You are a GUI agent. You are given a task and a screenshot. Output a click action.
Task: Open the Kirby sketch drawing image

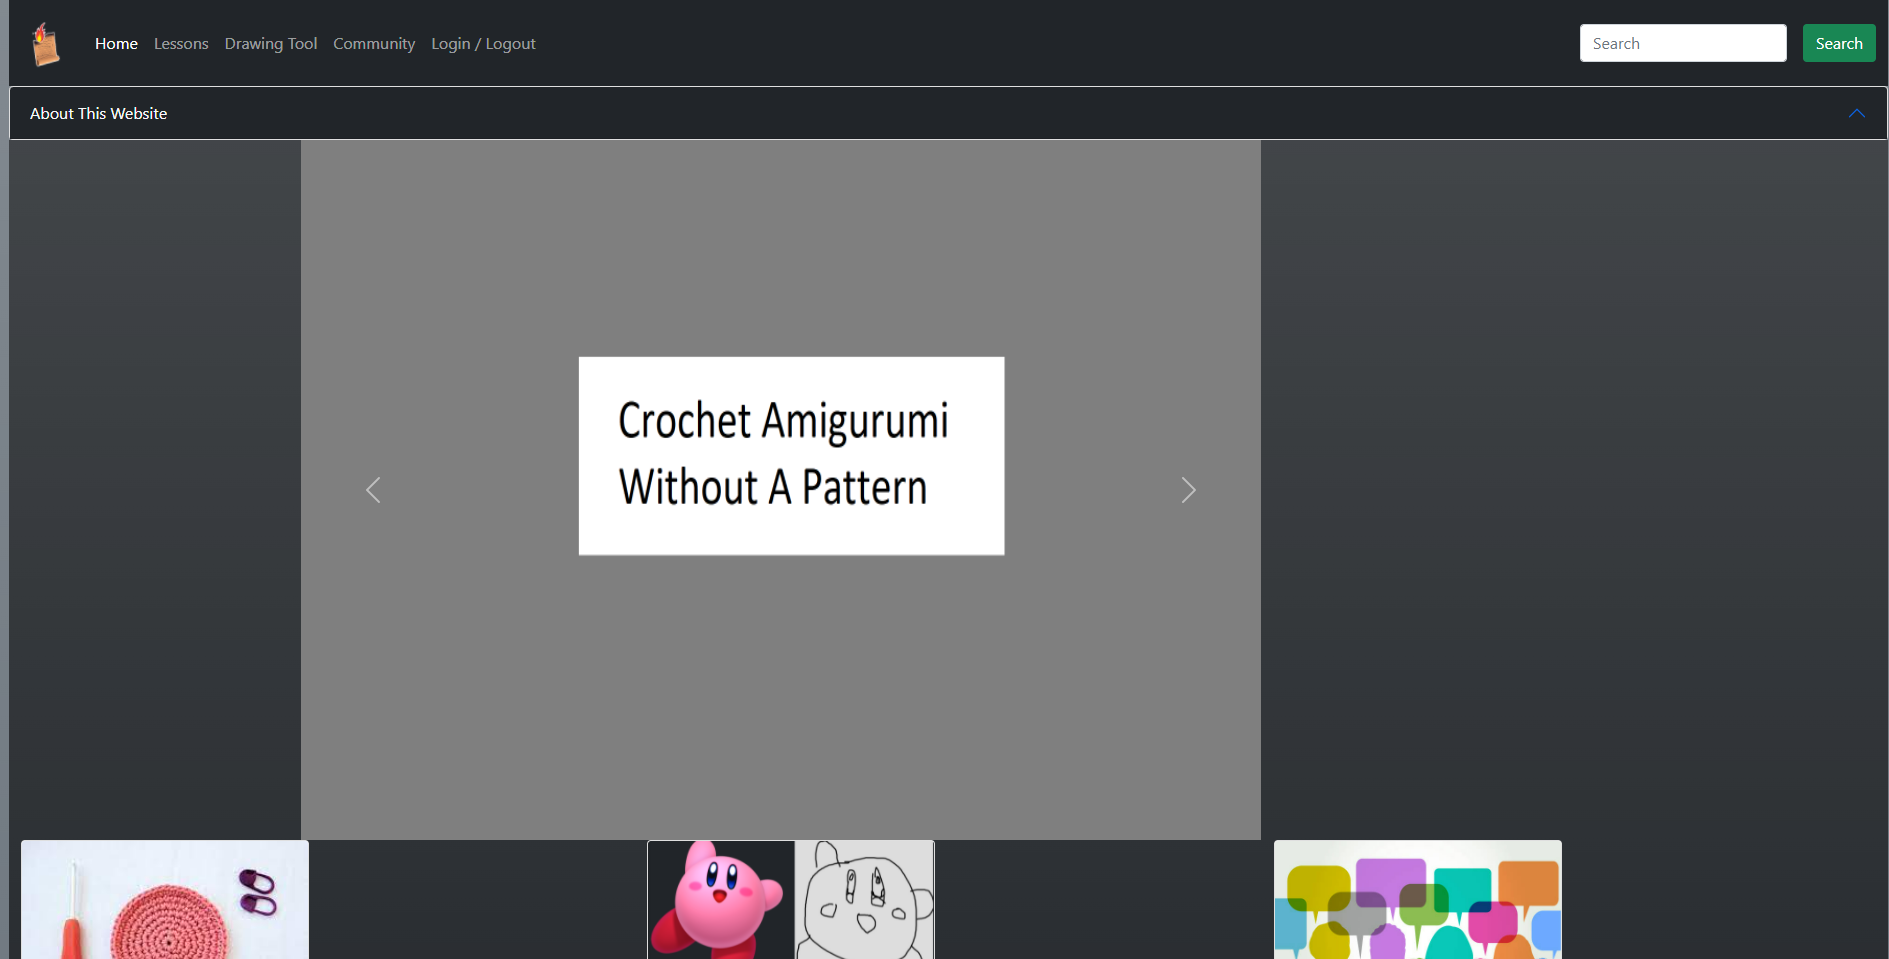865,900
